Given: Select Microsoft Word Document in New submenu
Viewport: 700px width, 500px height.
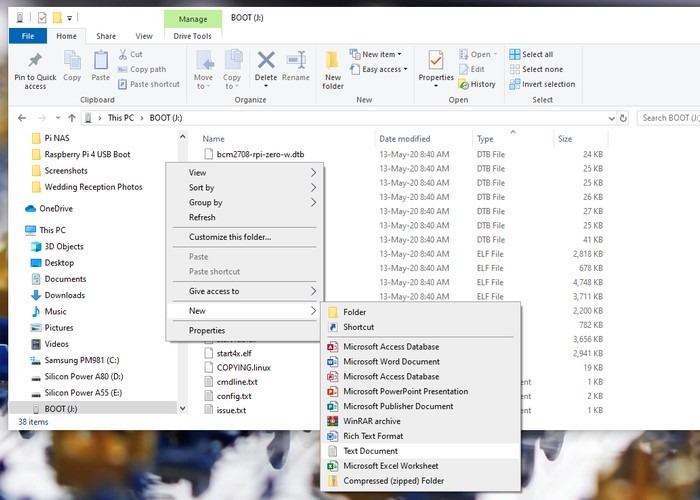Looking at the screenshot, I should pos(391,362).
